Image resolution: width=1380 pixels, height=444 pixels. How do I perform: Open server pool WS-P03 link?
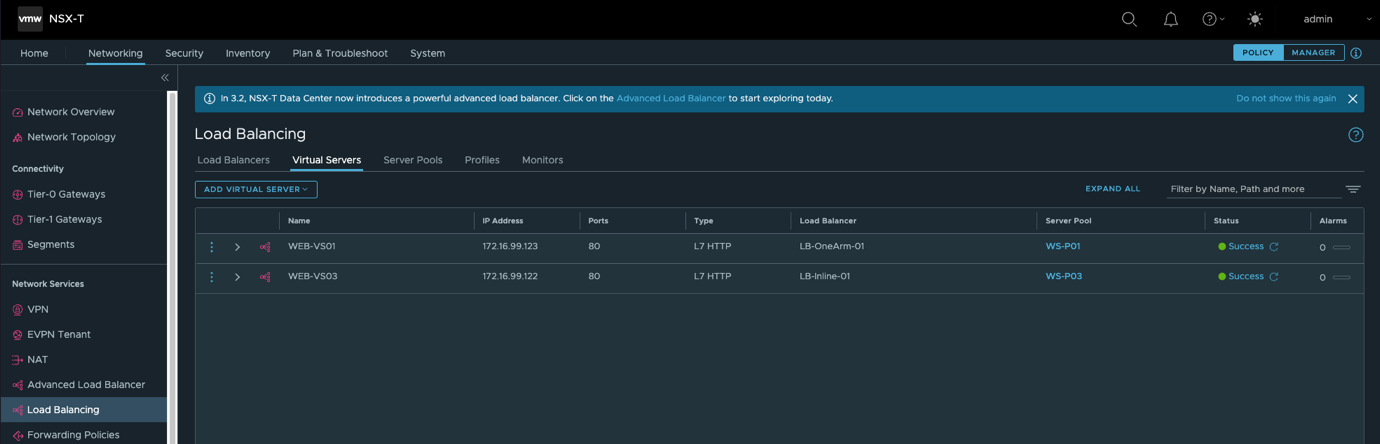point(1064,276)
